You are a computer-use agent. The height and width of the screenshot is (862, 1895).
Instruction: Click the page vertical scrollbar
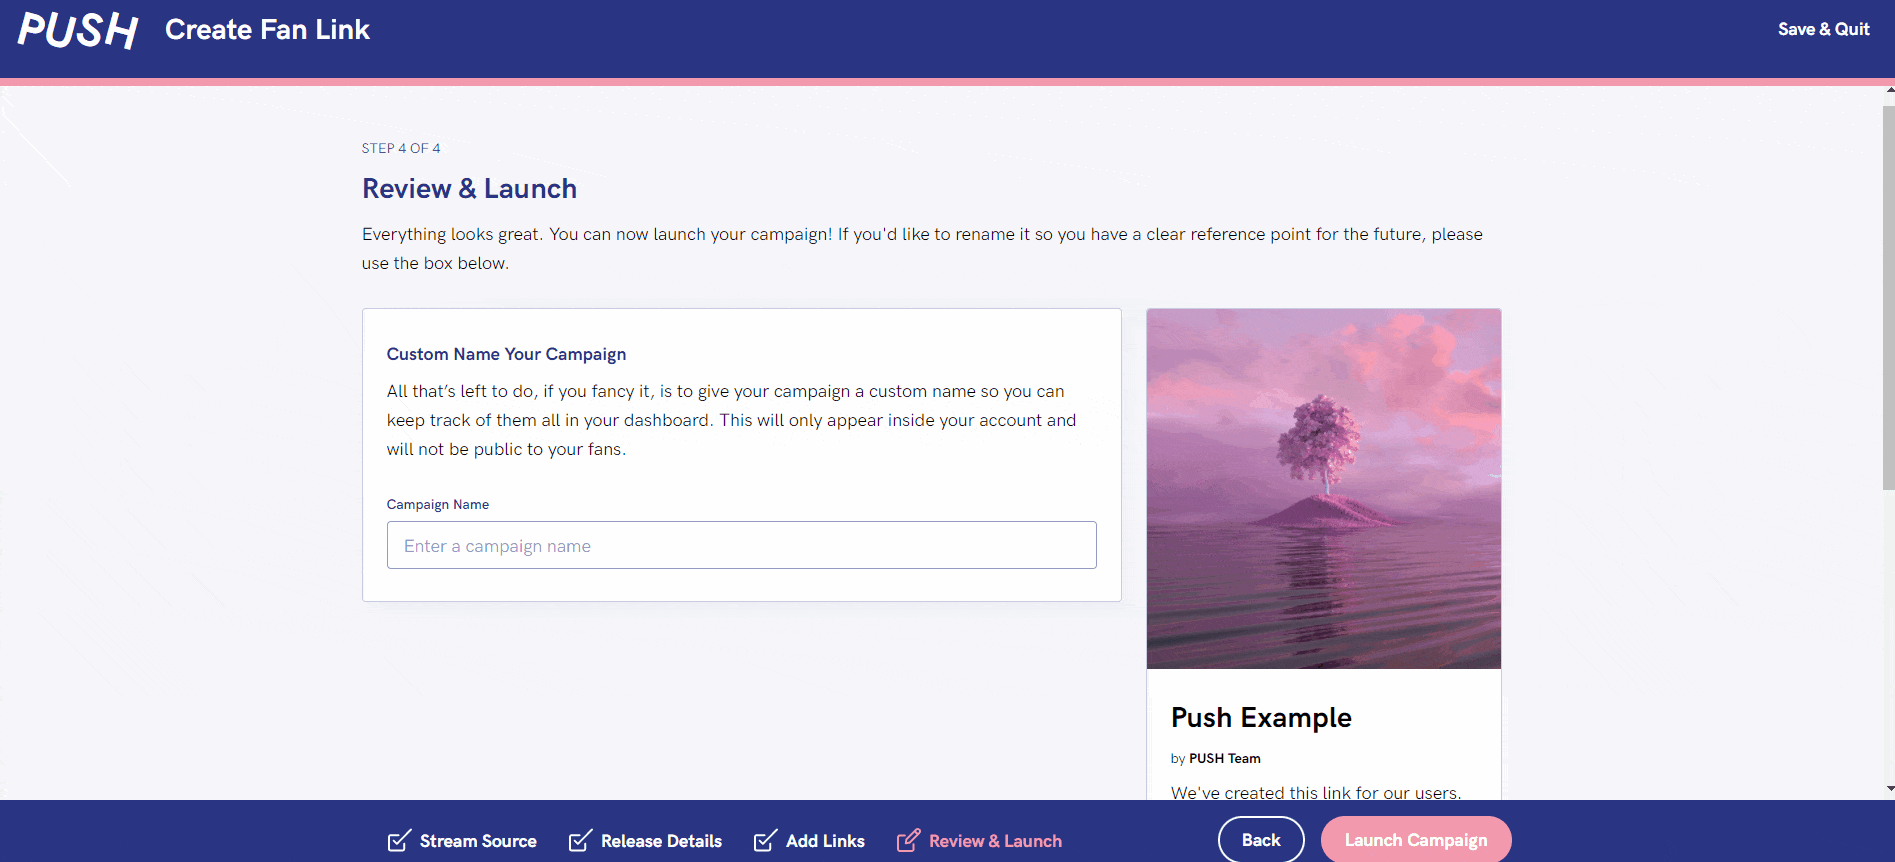pyautogui.click(x=1888, y=297)
